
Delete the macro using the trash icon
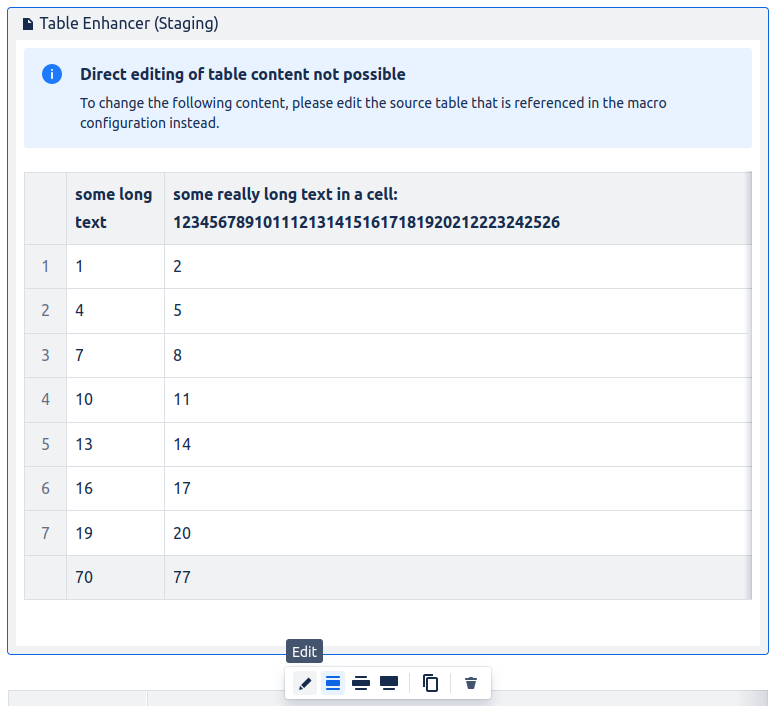tap(471, 683)
